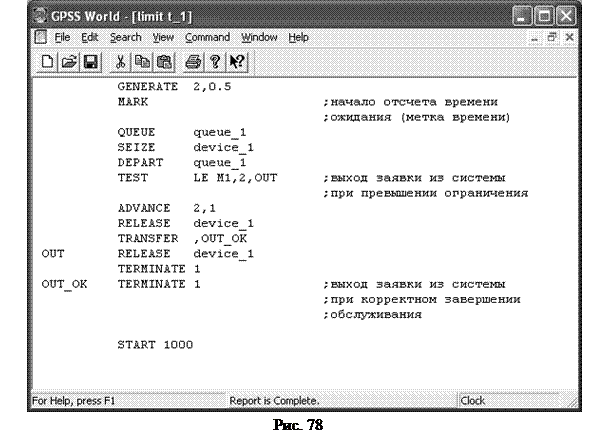
Task: Click the Open file toolbar icon
Action: [69, 62]
